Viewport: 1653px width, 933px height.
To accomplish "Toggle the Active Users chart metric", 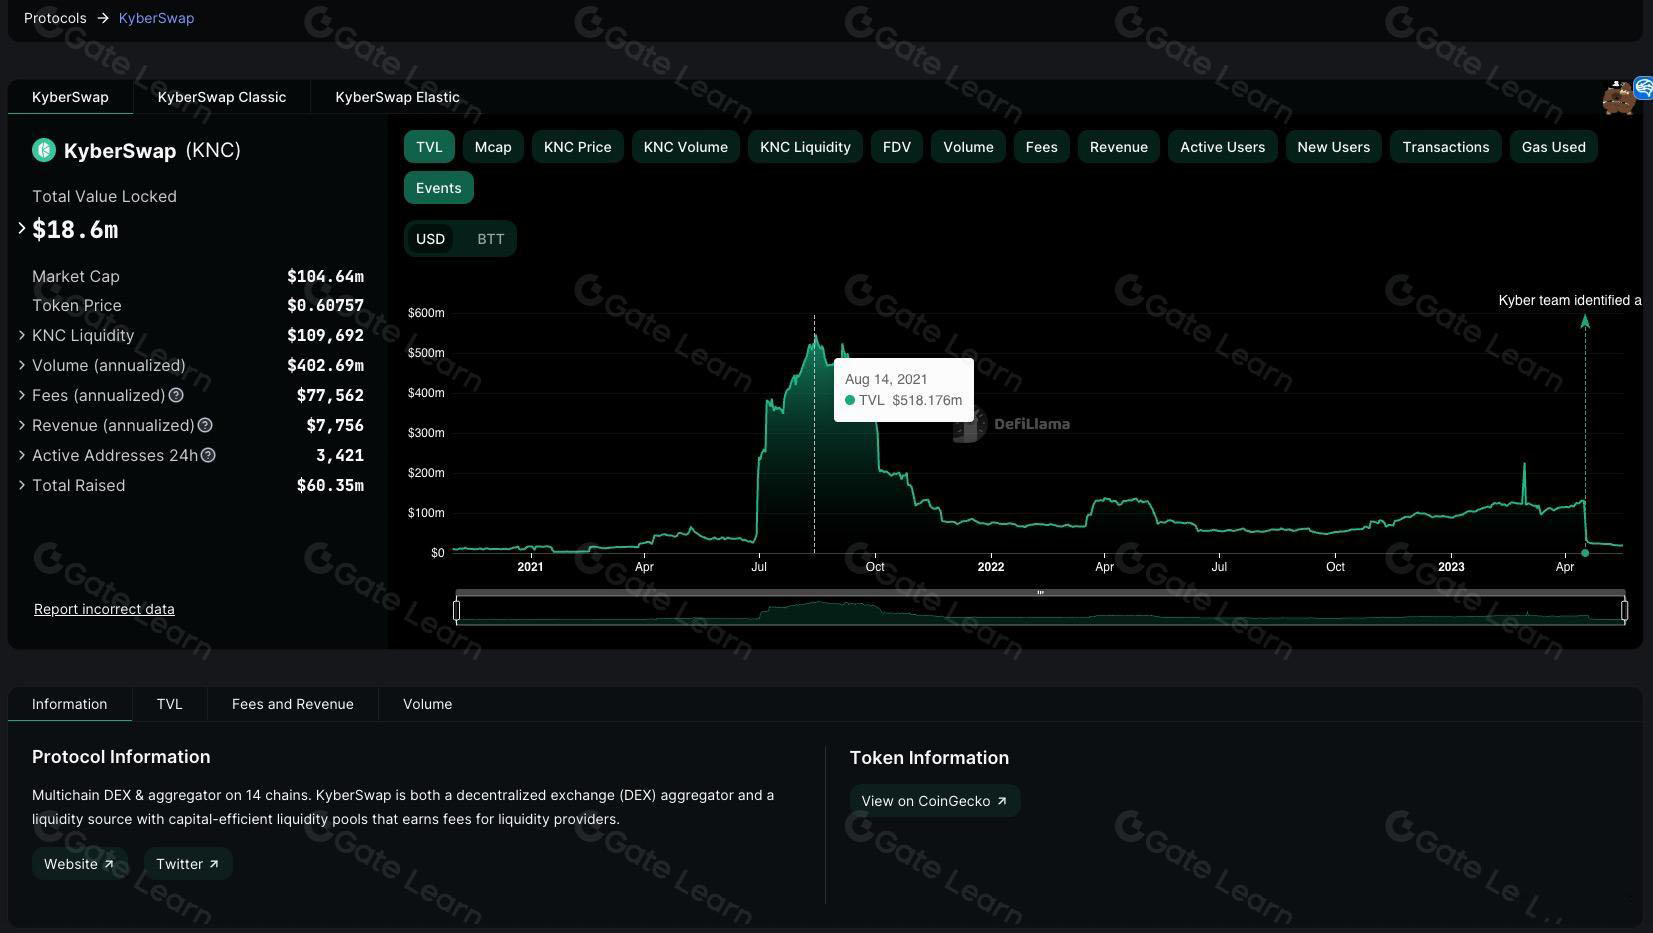I will [x=1222, y=147].
